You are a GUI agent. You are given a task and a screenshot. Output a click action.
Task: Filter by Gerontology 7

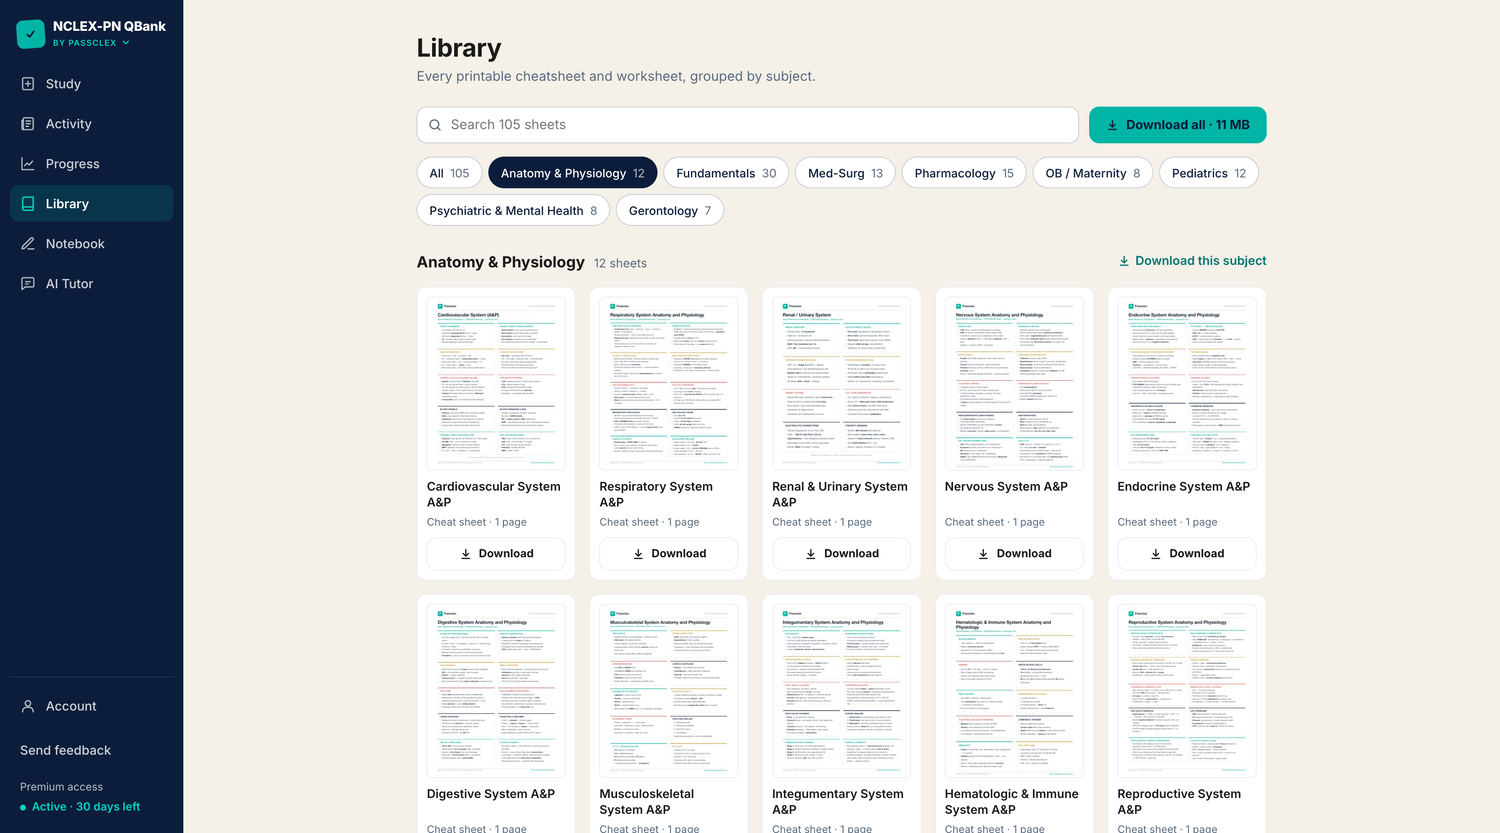(670, 211)
